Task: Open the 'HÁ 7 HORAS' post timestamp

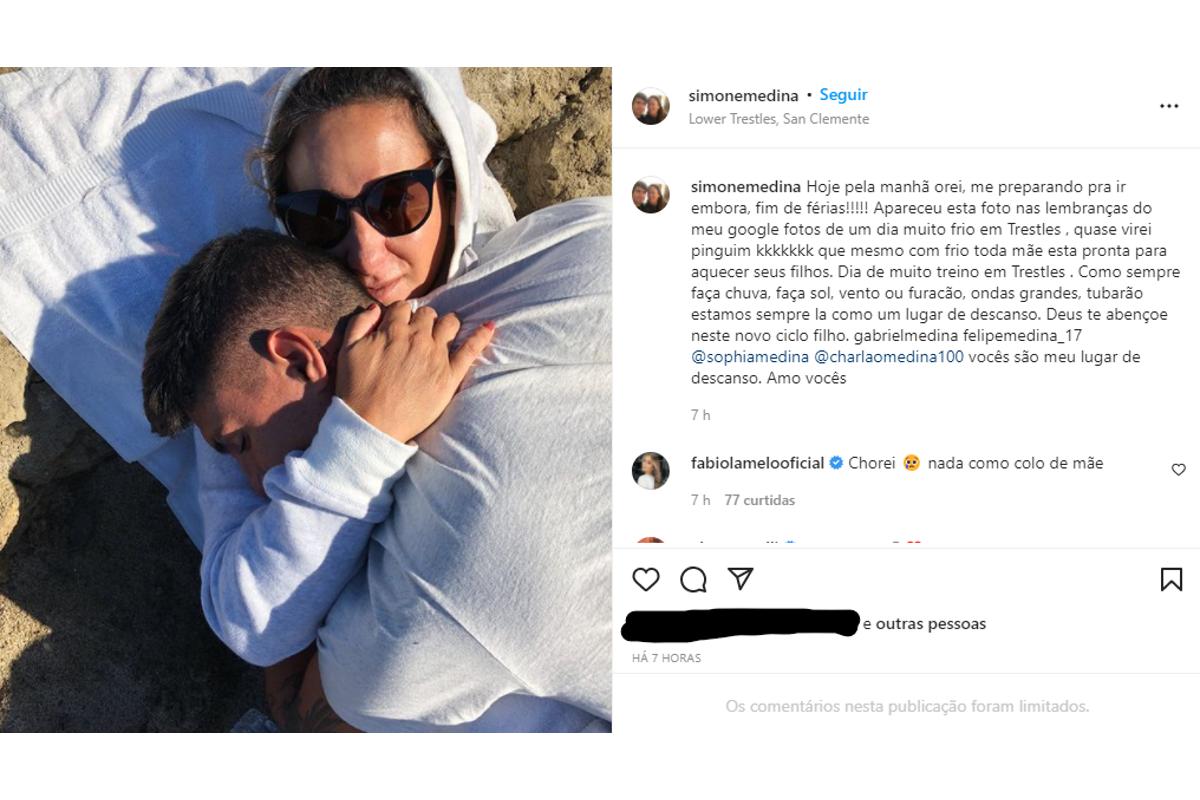Action: (x=666, y=658)
